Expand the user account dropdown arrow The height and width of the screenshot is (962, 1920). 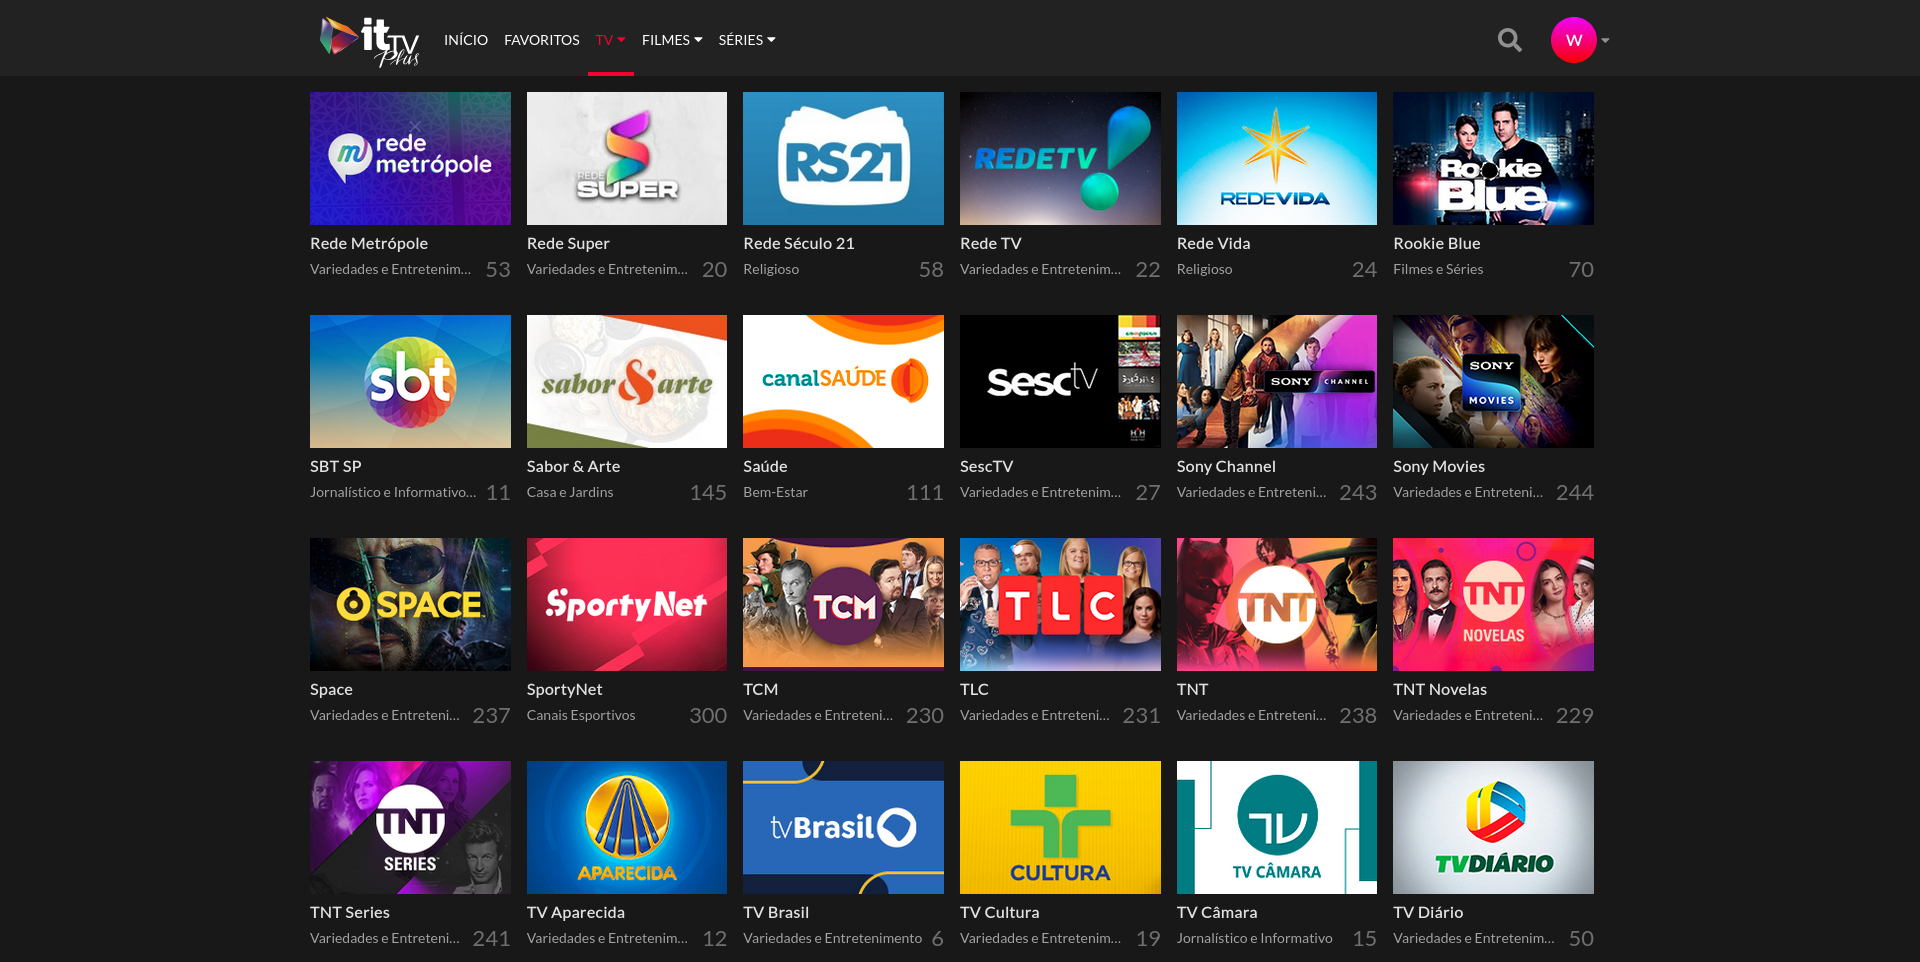1605,41
